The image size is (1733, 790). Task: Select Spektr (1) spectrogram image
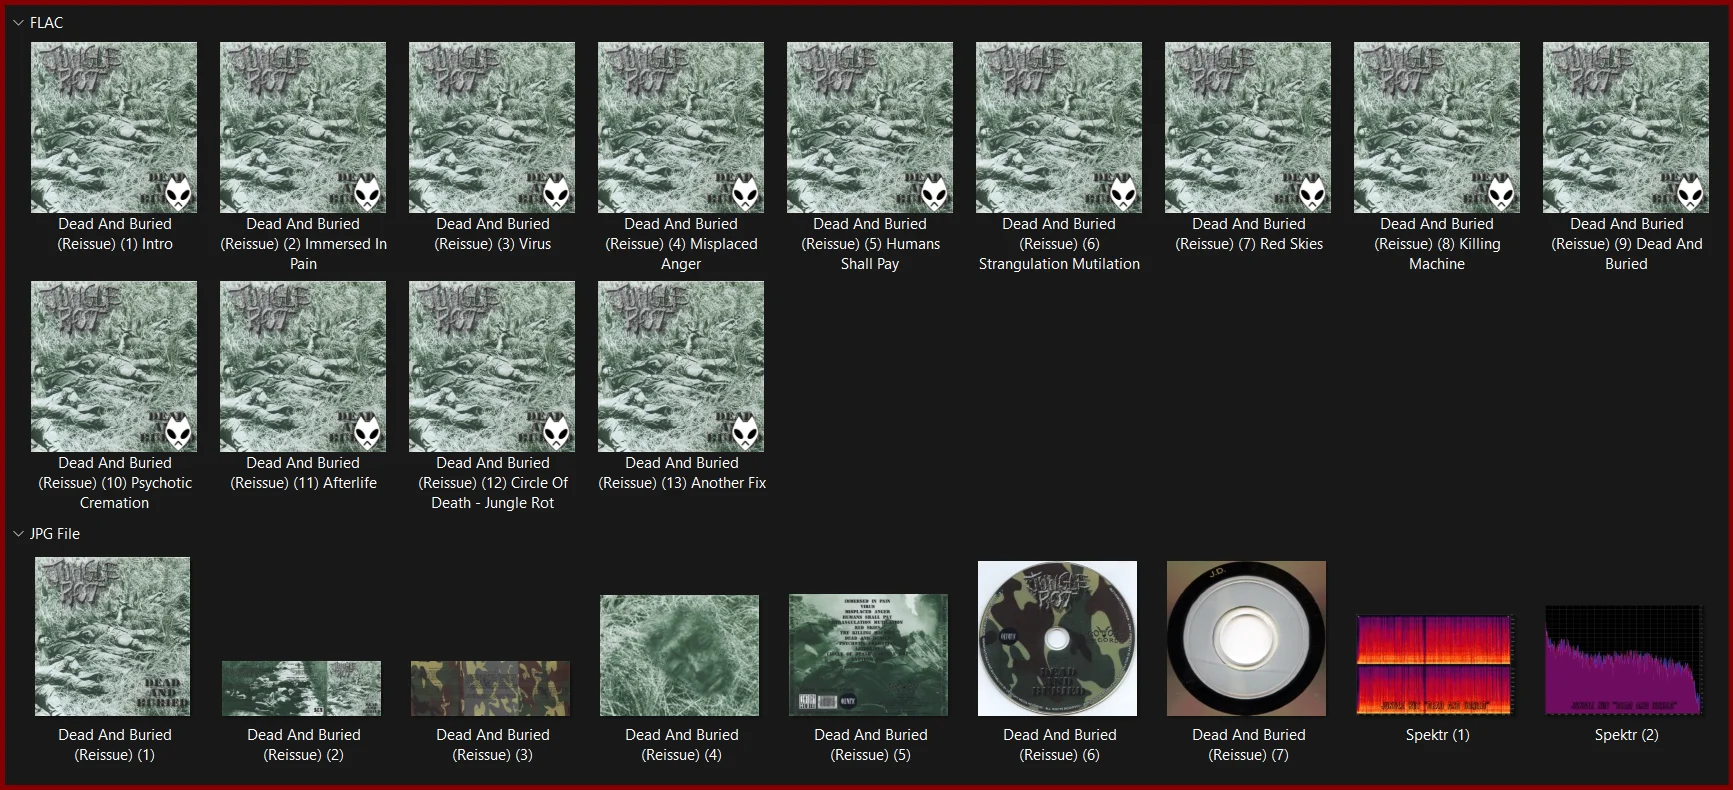(1435, 665)
